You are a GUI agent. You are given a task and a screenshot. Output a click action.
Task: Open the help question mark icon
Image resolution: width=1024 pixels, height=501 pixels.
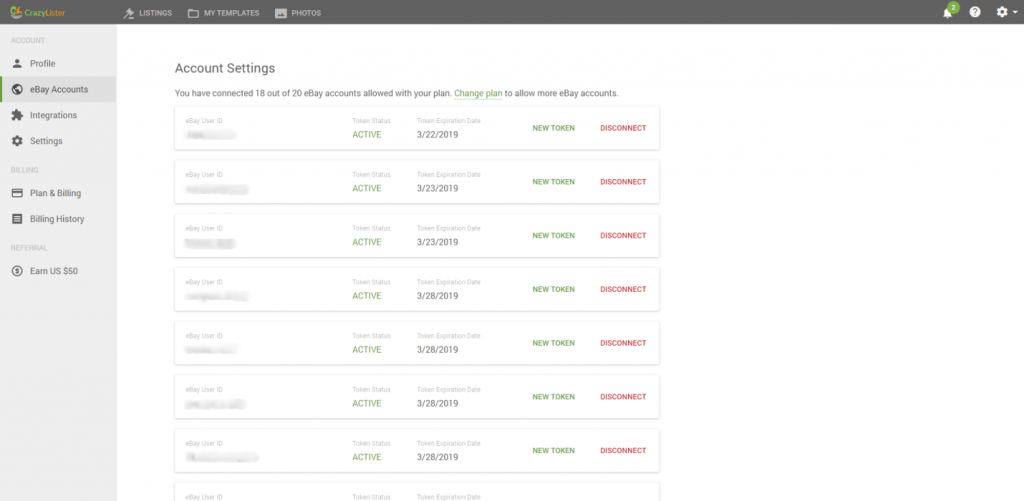click(975, 12)
